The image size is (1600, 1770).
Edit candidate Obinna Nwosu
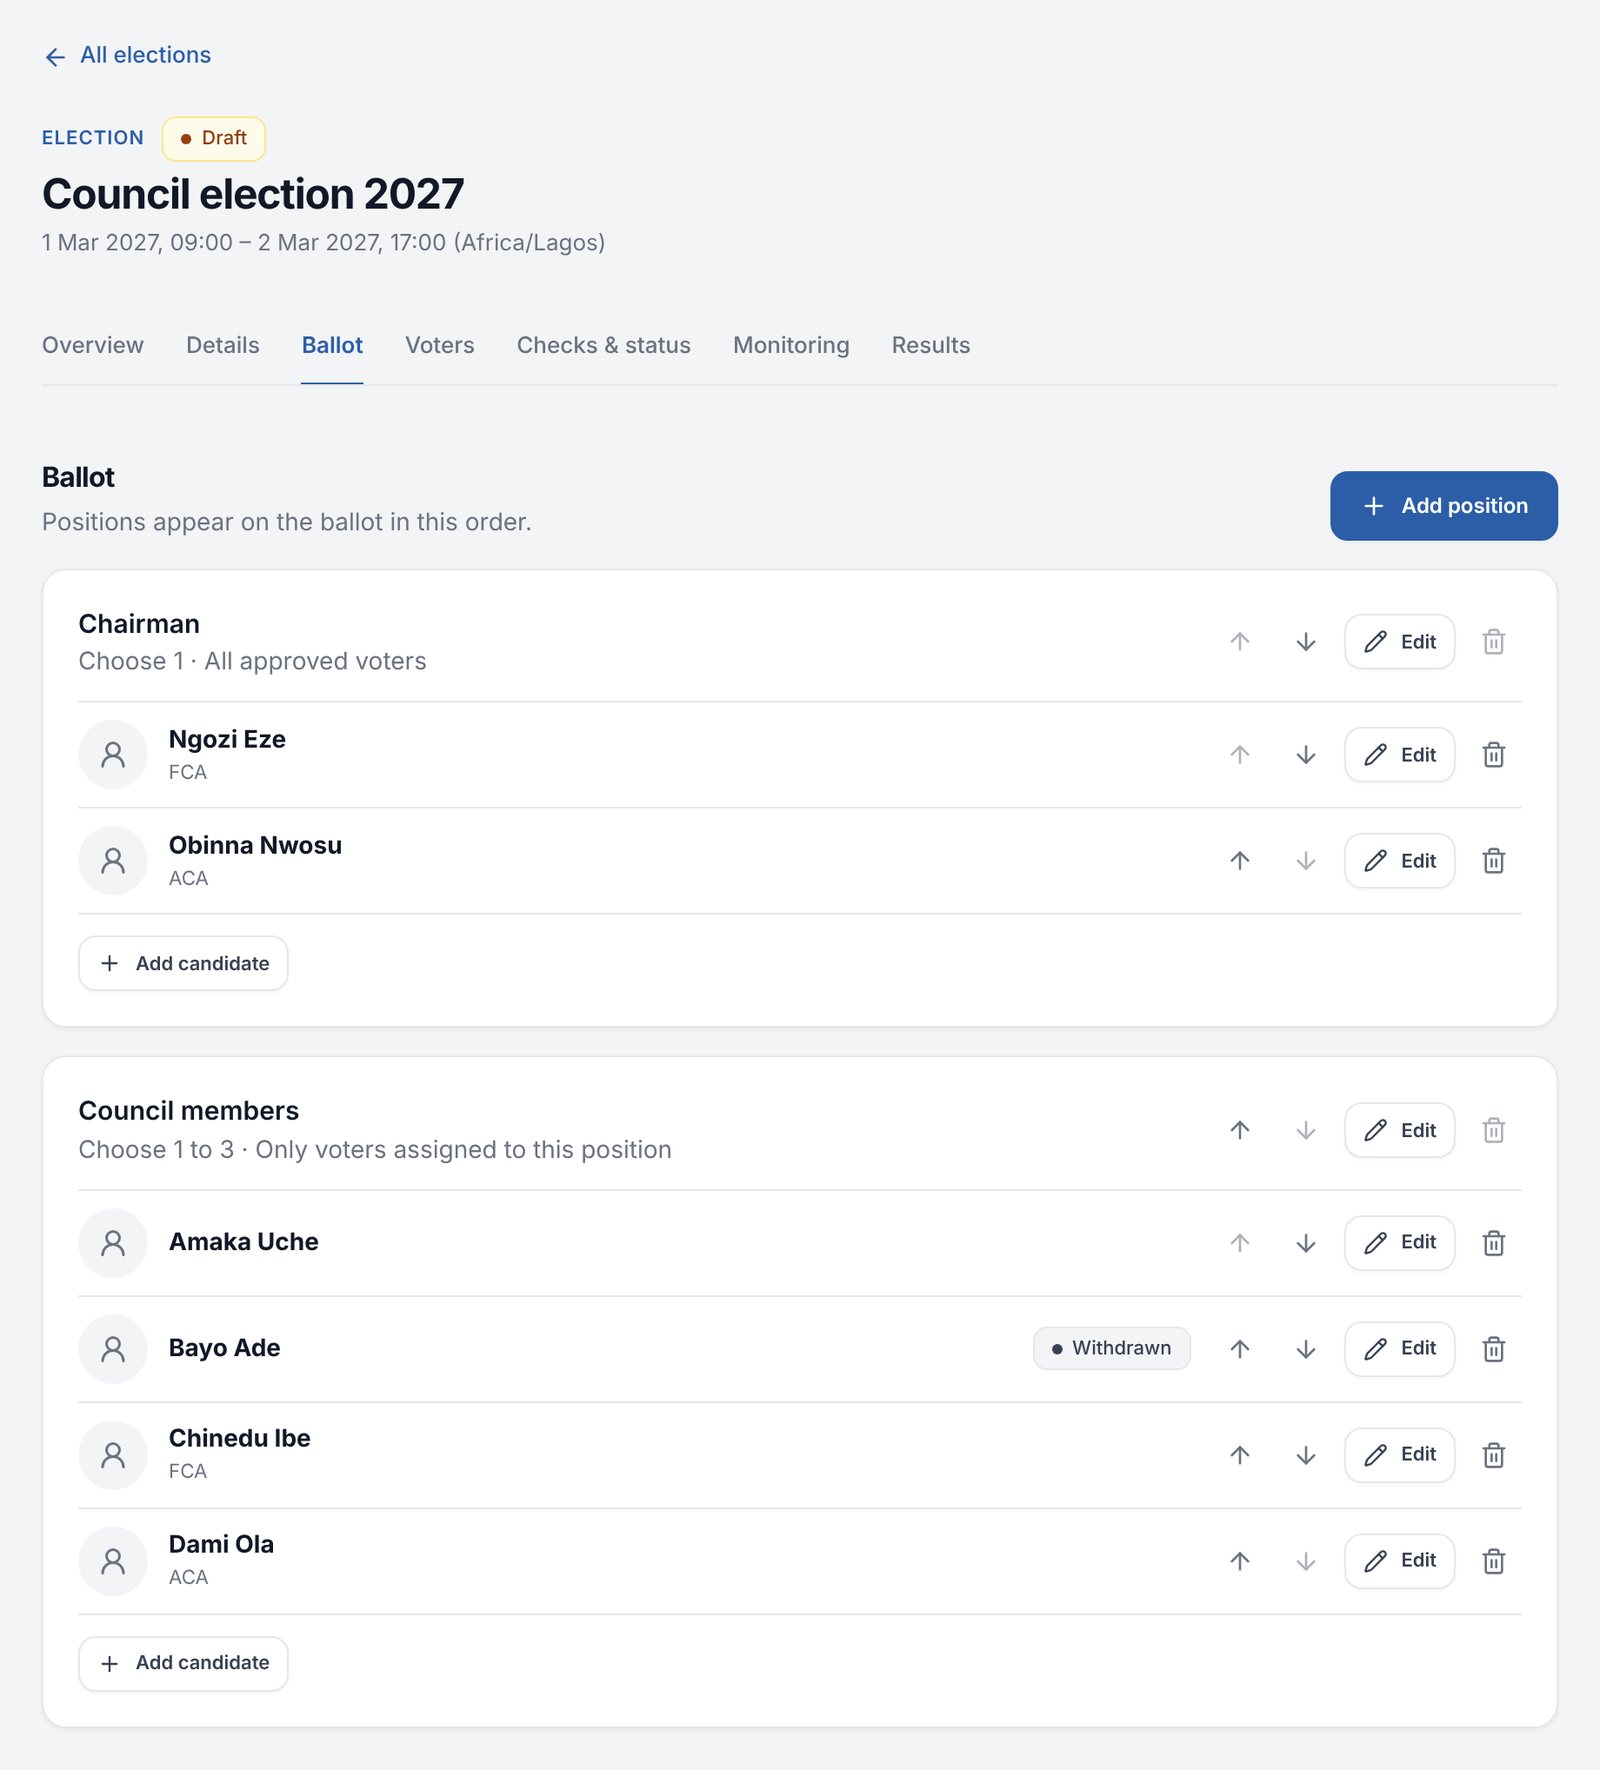pyautogui.click(x=1400, y=861)
